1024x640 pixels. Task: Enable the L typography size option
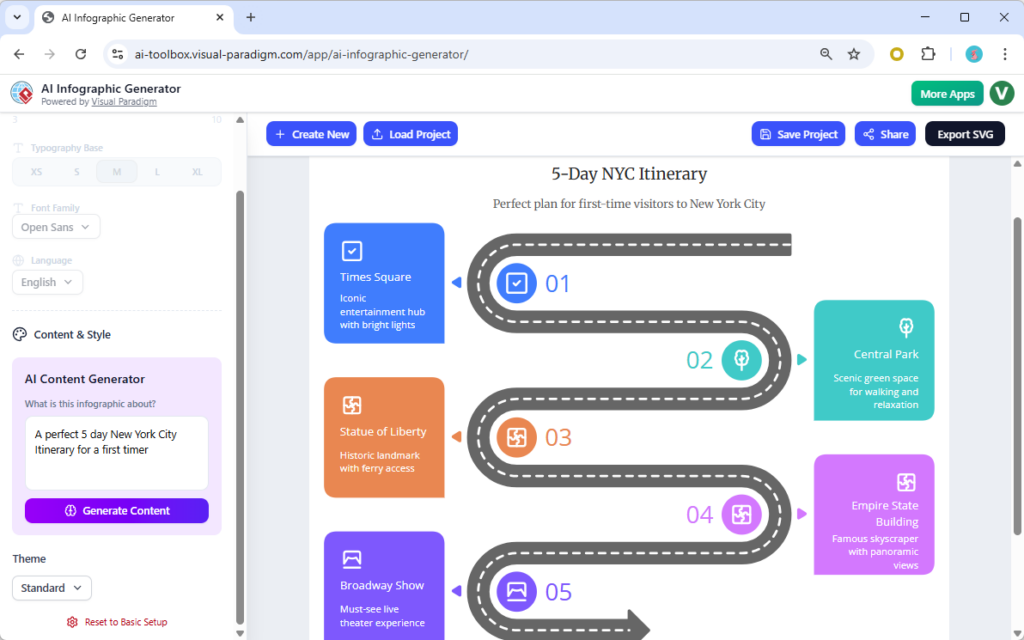(x=157, y=172)
